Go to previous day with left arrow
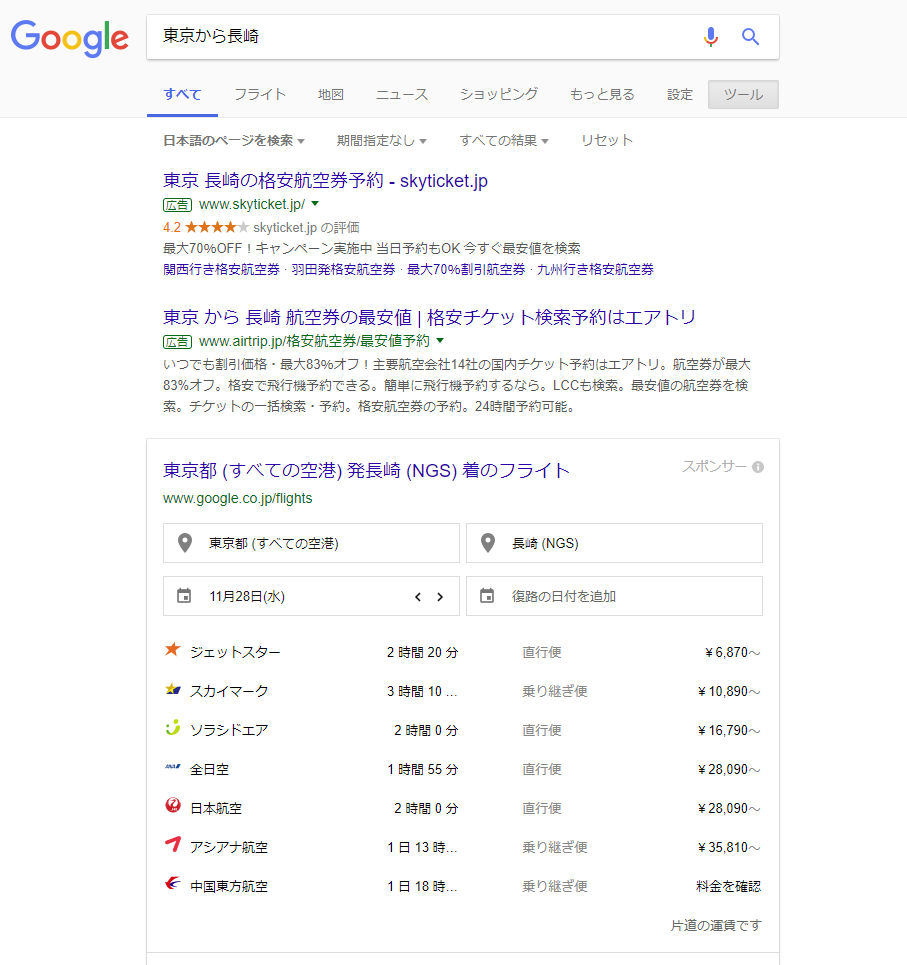The width and height of the screenshot is (907, 965). point(418,596)
